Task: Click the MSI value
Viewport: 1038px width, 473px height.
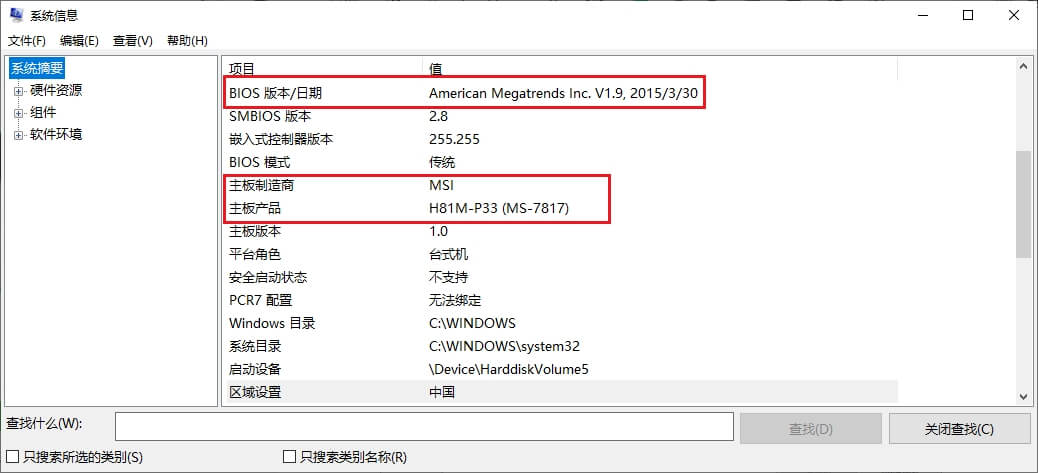Action: click(x=441, y=185)
